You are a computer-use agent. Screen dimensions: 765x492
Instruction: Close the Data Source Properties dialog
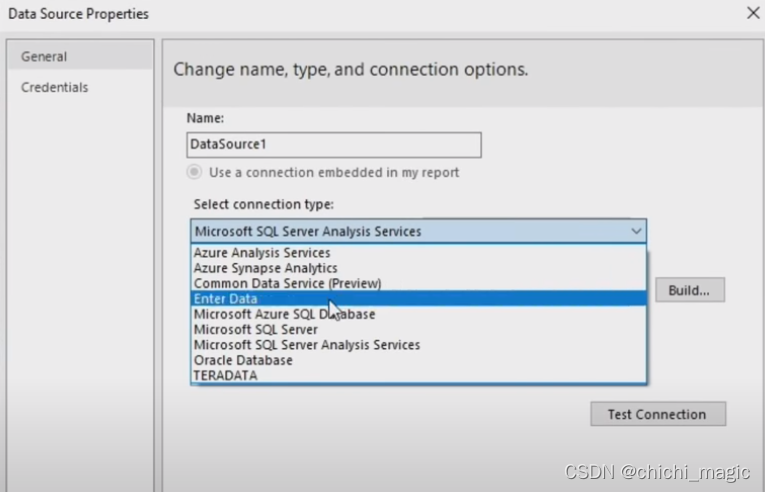(x=753, y=13)
